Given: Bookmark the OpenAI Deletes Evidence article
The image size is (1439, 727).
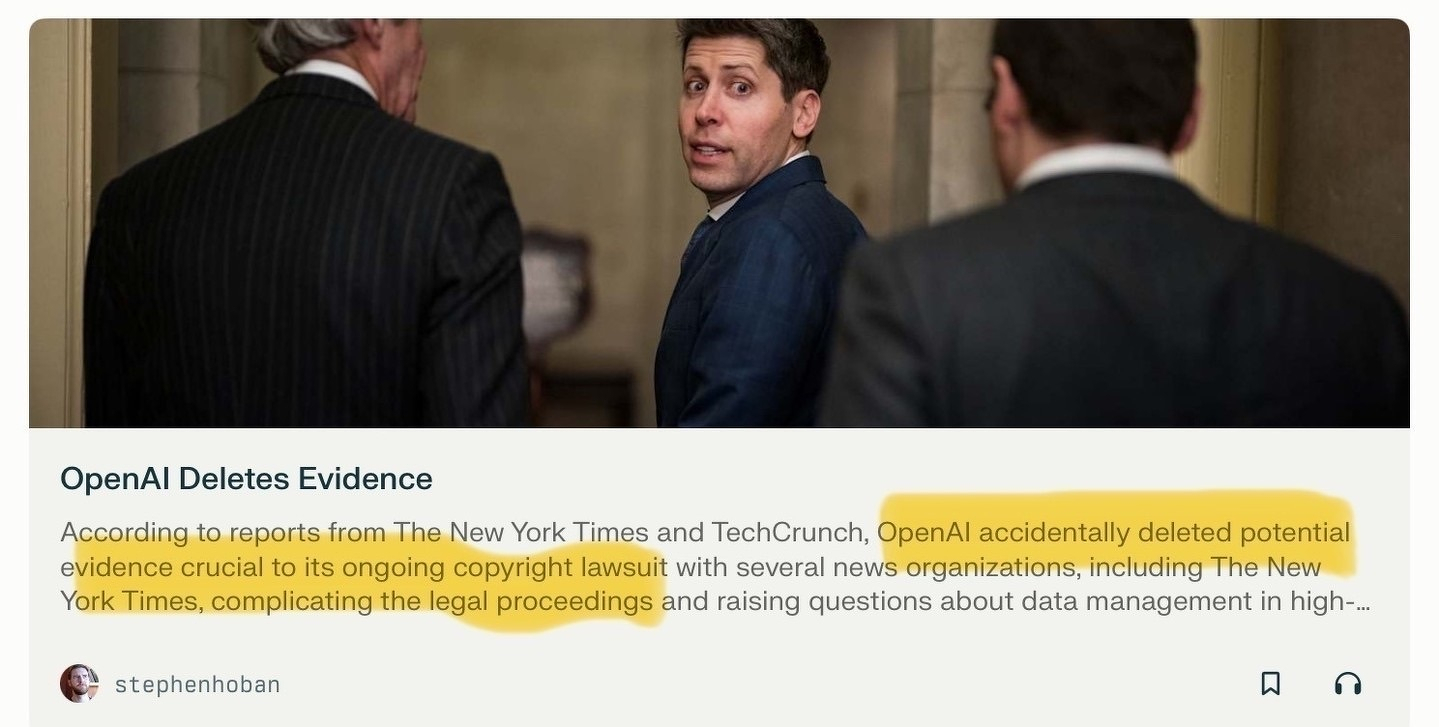Looking at the screenshot, I should (x=1270, y=684).
